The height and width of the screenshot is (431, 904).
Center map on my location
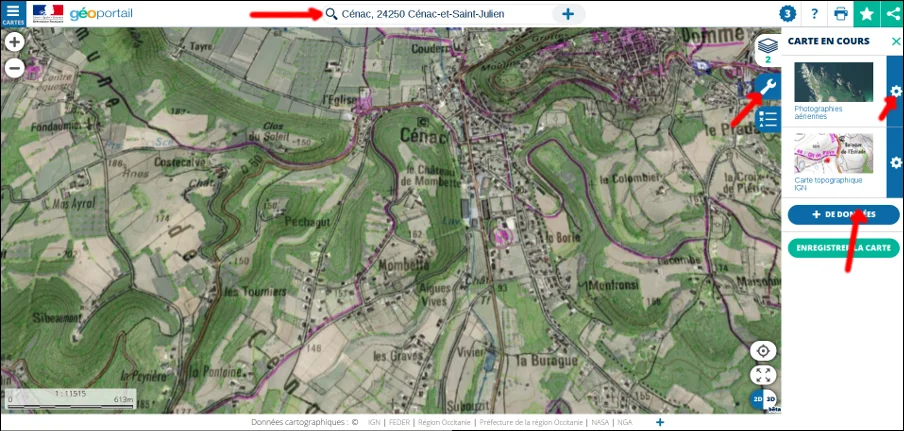pyautogui.click(x=763, y=351)
